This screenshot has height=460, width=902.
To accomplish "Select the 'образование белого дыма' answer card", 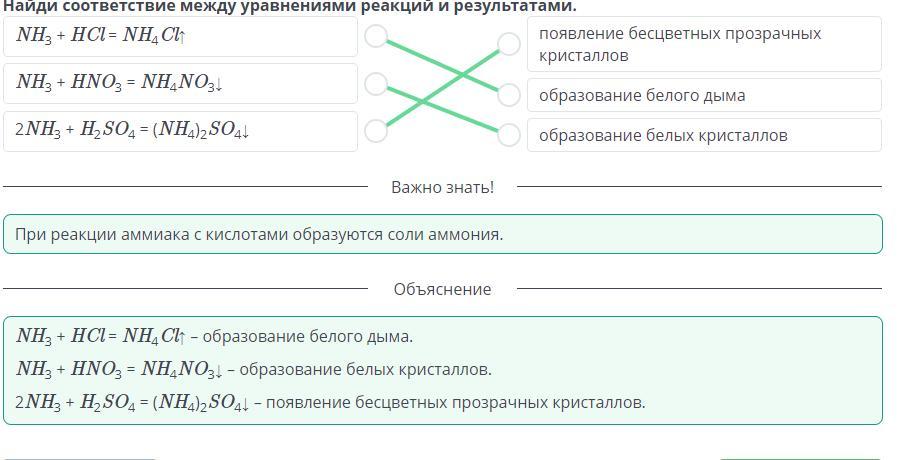I will click(x=704, y=95).
